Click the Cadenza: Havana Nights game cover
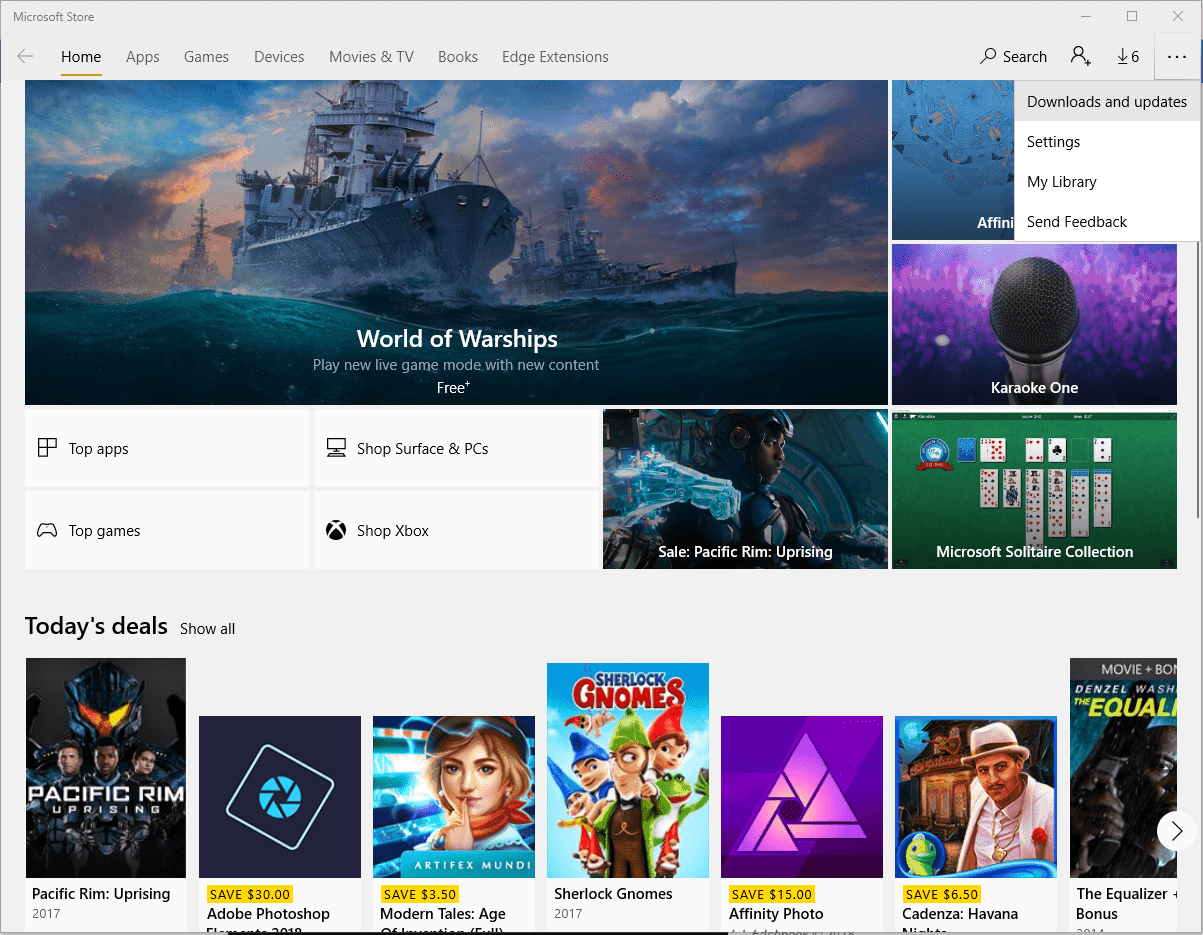1203x935 pixels. [976, 797]
